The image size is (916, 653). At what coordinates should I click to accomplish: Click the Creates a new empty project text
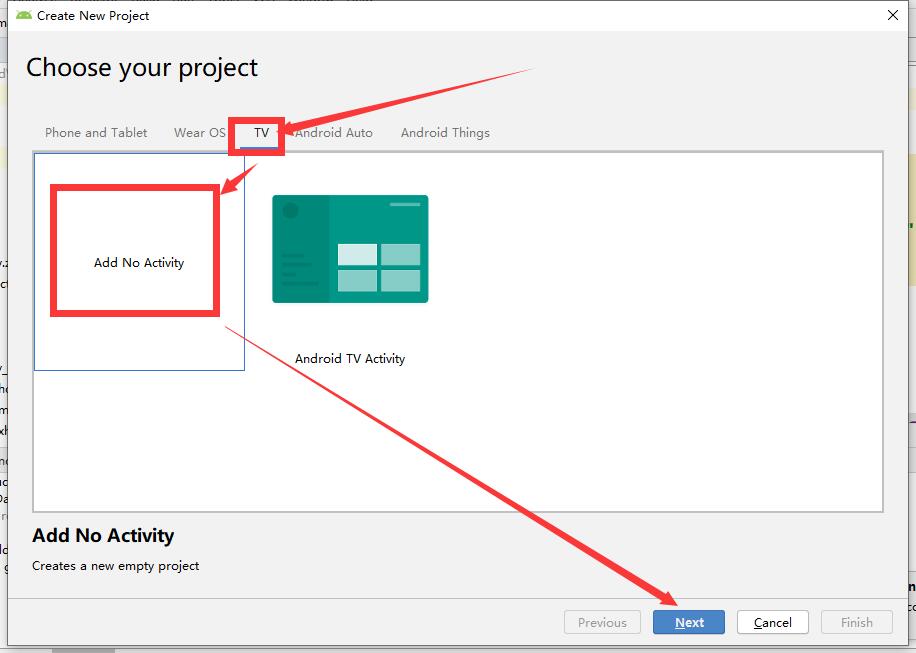click(x=116, y=565)
